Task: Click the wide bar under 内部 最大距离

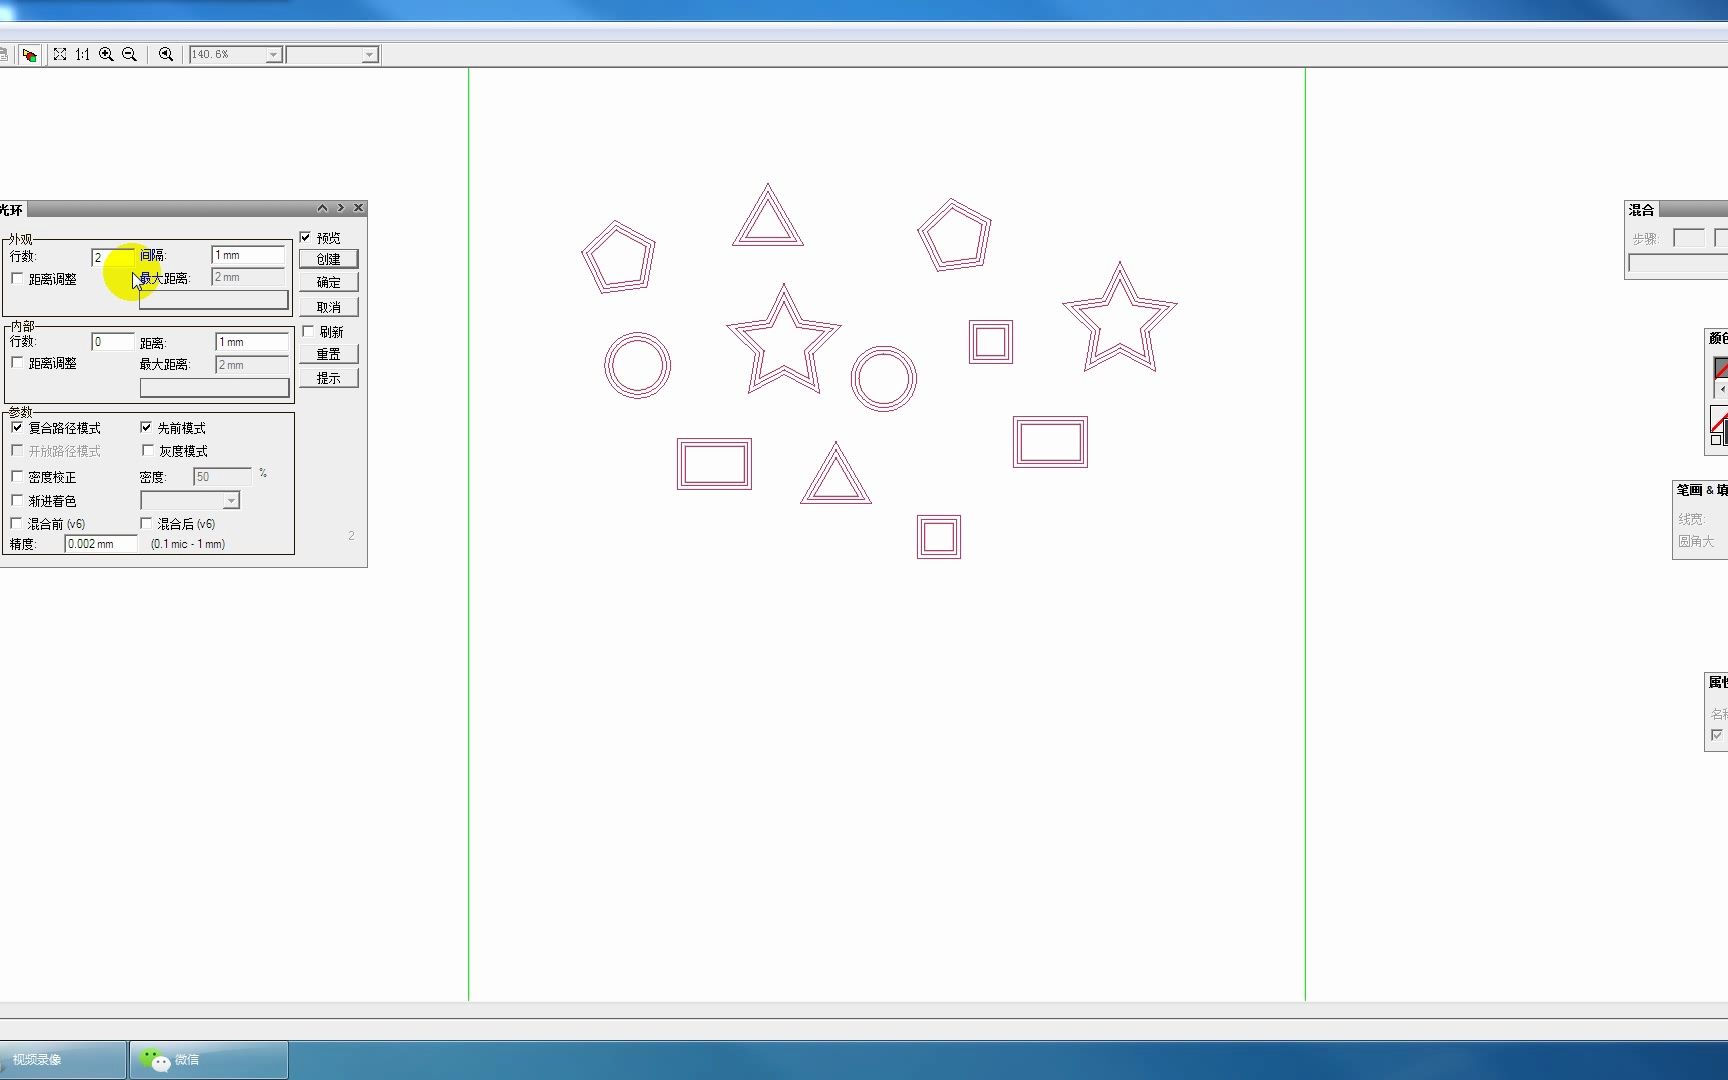Action: pyautogui.click(x=215, y=388)
